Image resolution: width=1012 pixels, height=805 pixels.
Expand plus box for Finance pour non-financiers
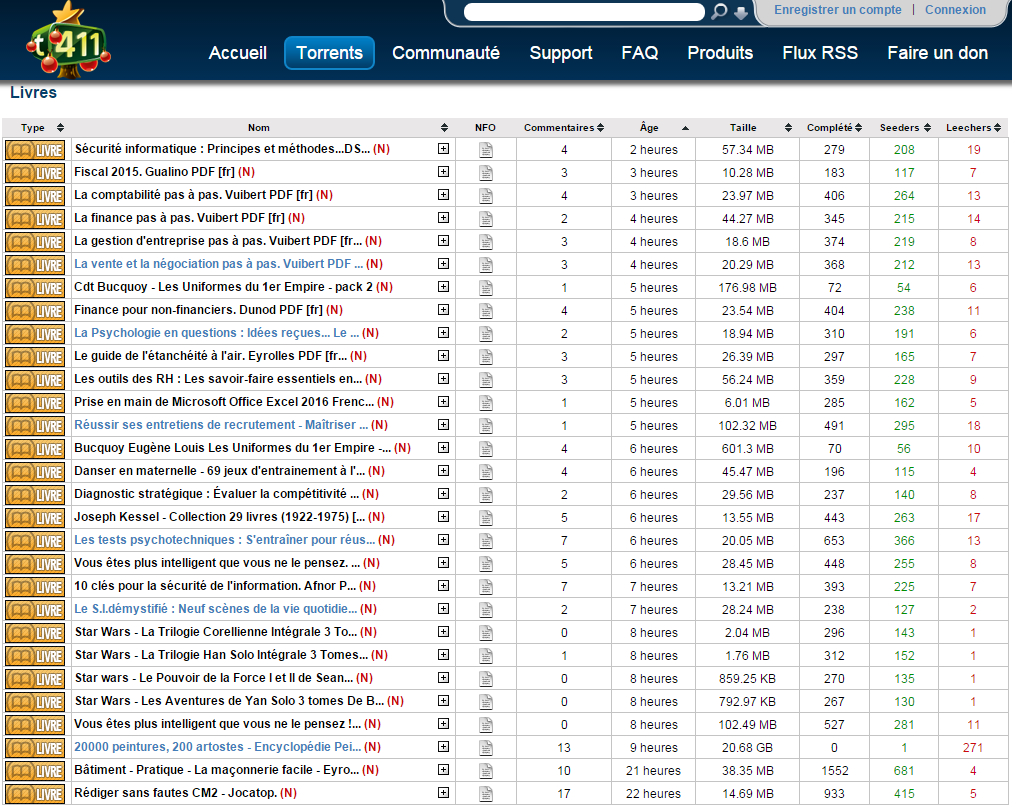[x=443, y=310]
